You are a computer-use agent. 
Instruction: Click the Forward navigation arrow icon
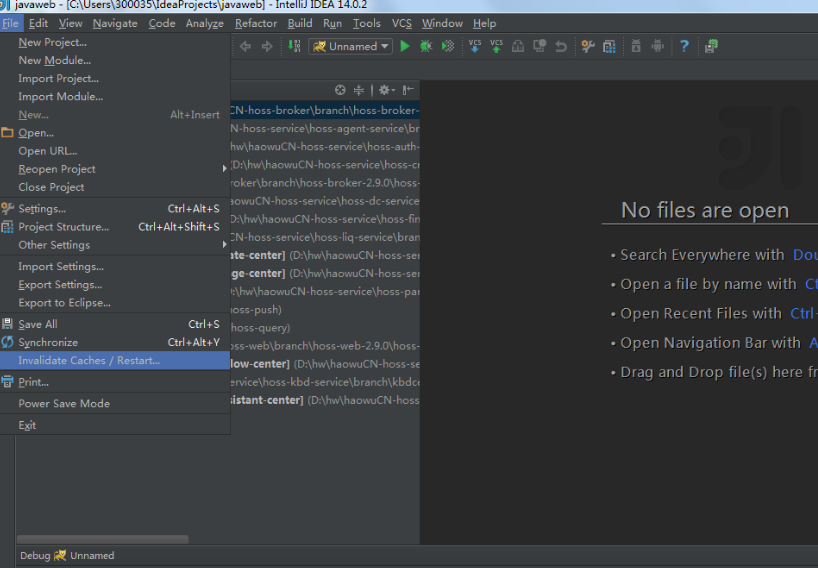267,46
